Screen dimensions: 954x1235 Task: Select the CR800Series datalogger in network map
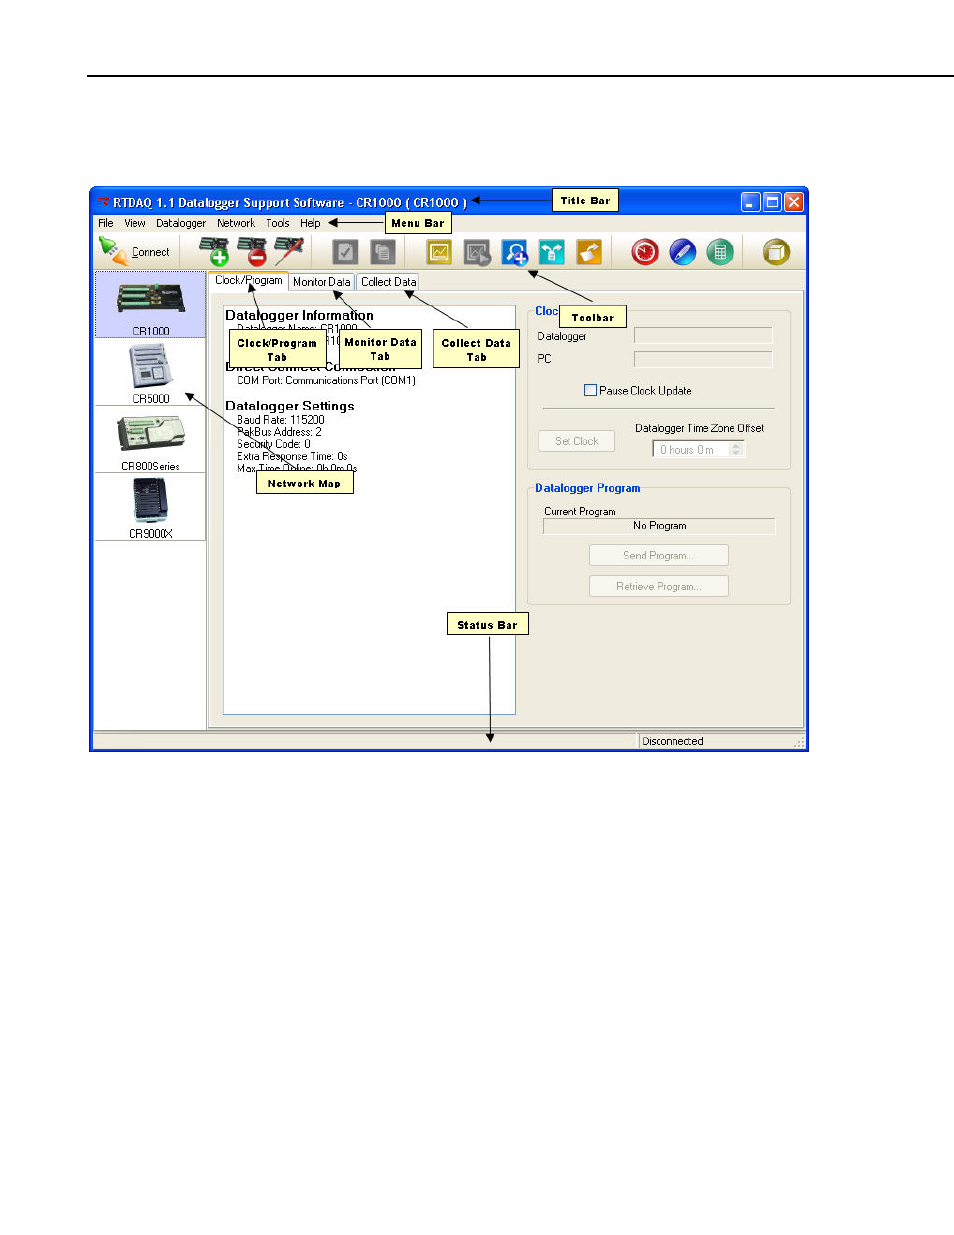click(151, 439)
